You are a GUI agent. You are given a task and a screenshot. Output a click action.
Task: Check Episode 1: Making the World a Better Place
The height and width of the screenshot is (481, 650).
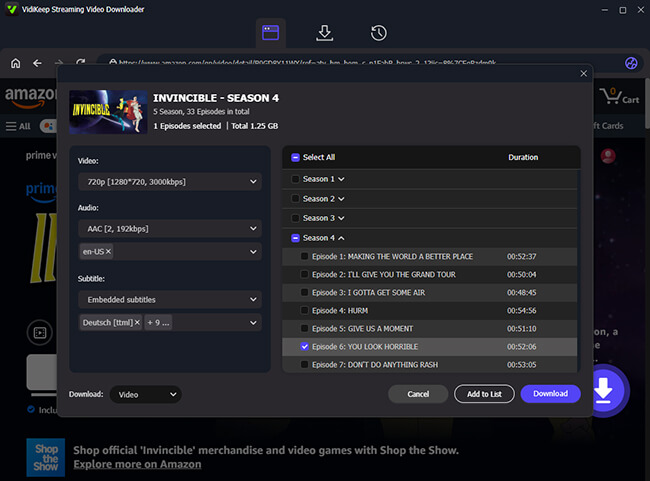pos(304,256)
